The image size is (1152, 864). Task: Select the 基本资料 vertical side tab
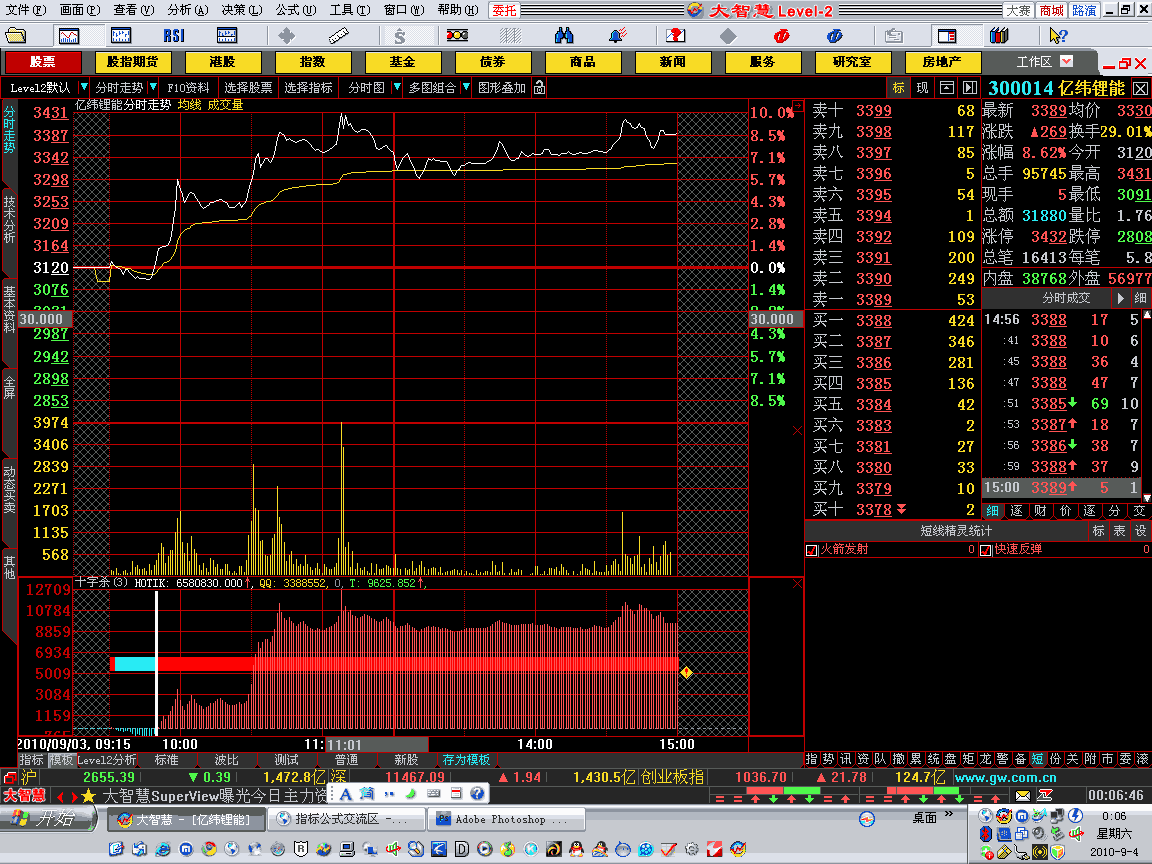(9, 309)
